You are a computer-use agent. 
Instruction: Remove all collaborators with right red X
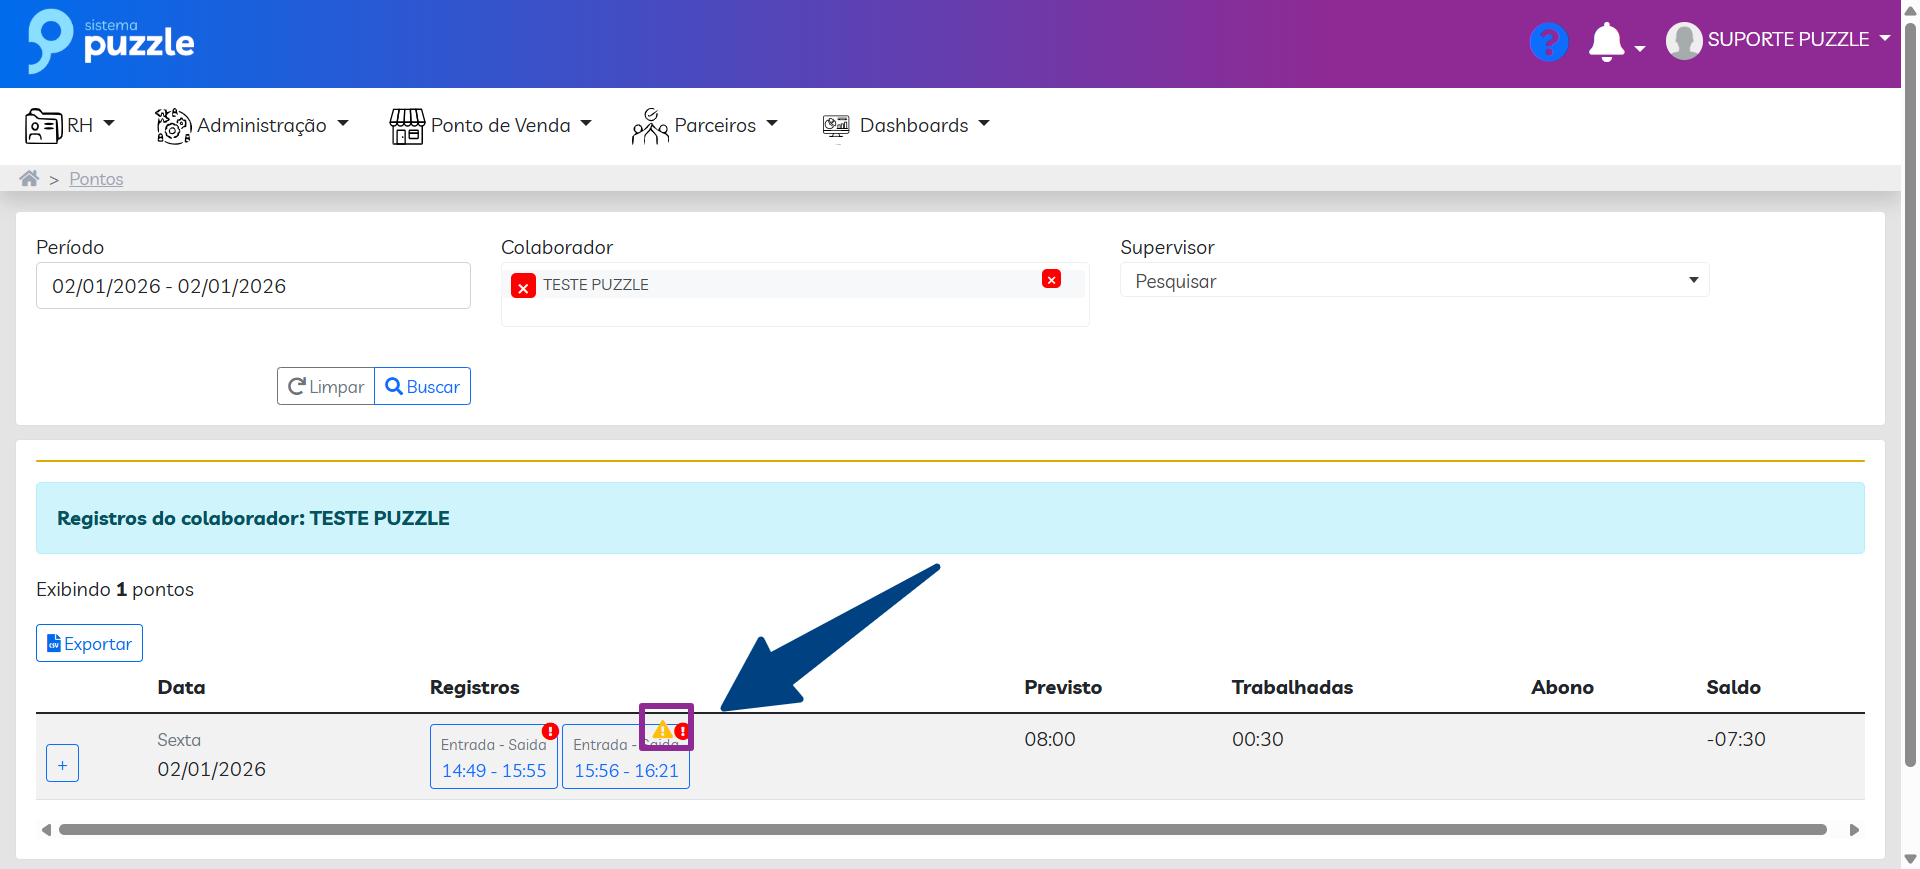(x=1051, y=279)
